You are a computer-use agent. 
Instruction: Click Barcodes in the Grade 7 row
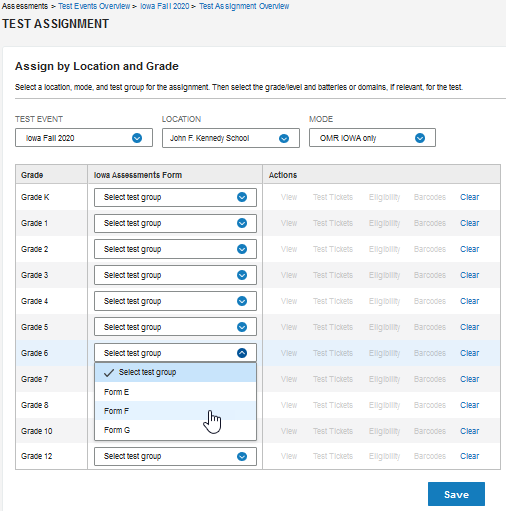point(430,379)
